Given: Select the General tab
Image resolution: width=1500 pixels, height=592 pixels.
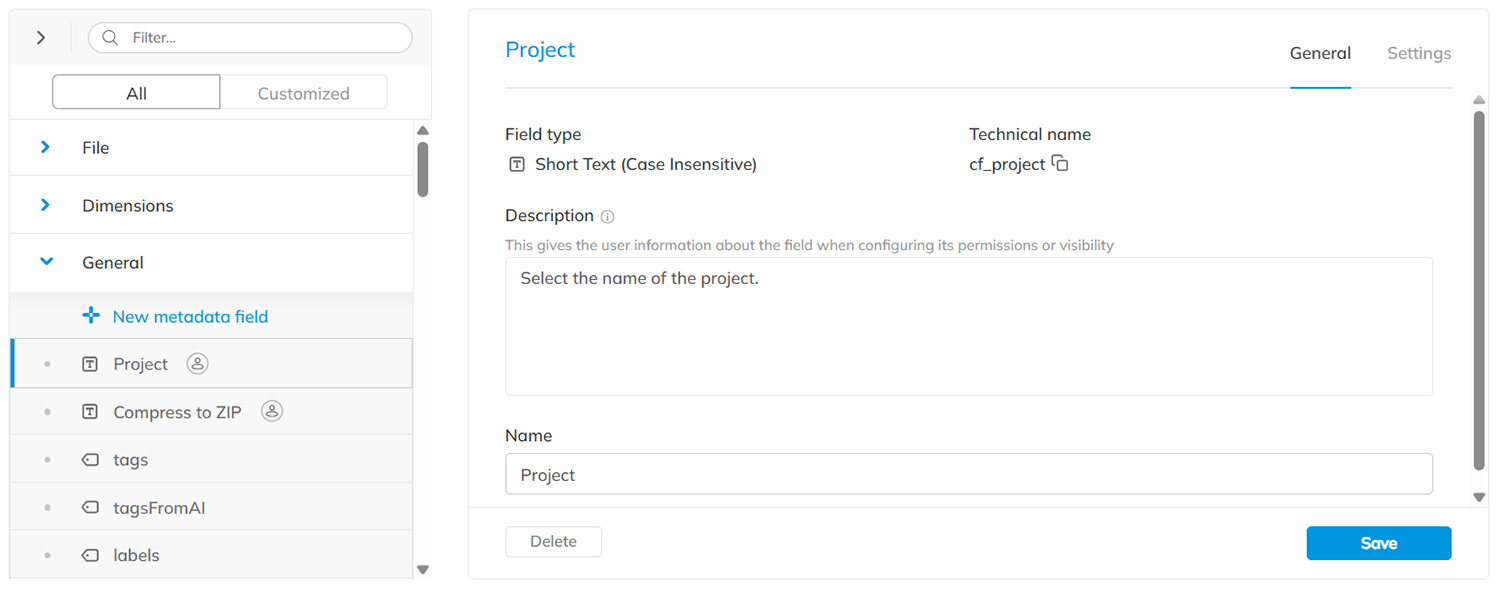Looking at the screenshot, I should [x=1320, y=53].
